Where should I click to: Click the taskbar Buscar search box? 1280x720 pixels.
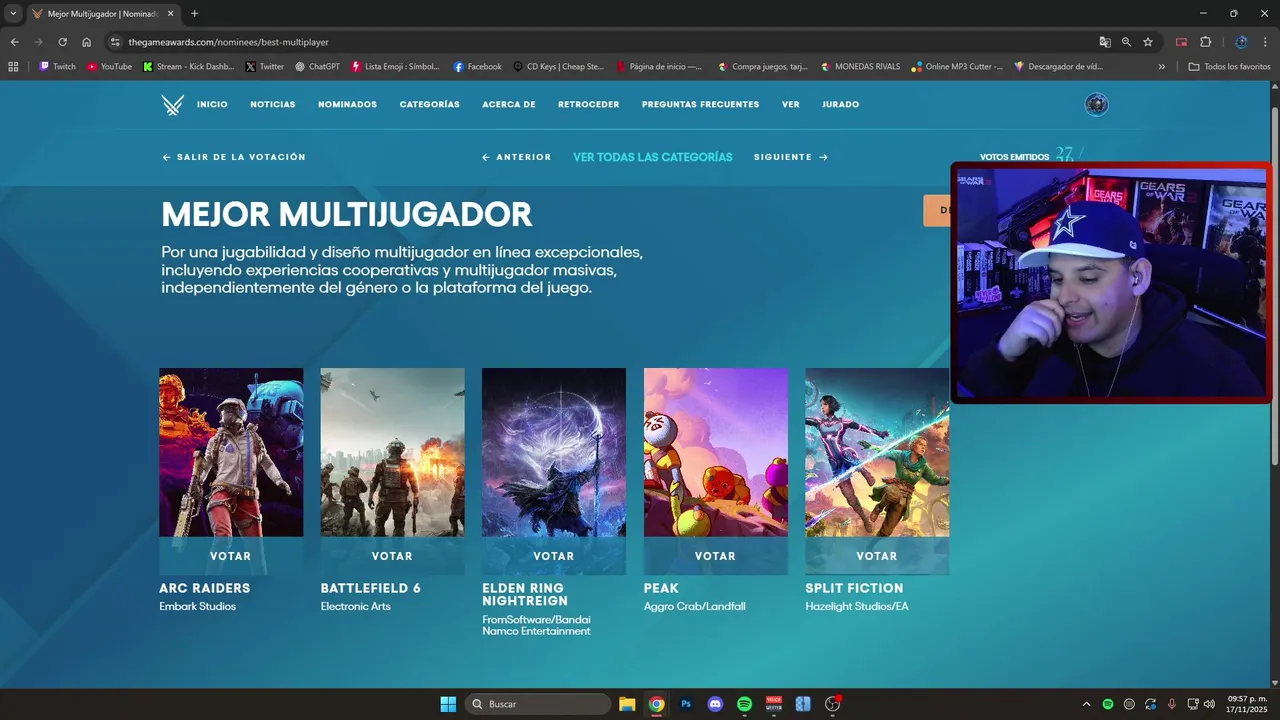click(538, 704)
